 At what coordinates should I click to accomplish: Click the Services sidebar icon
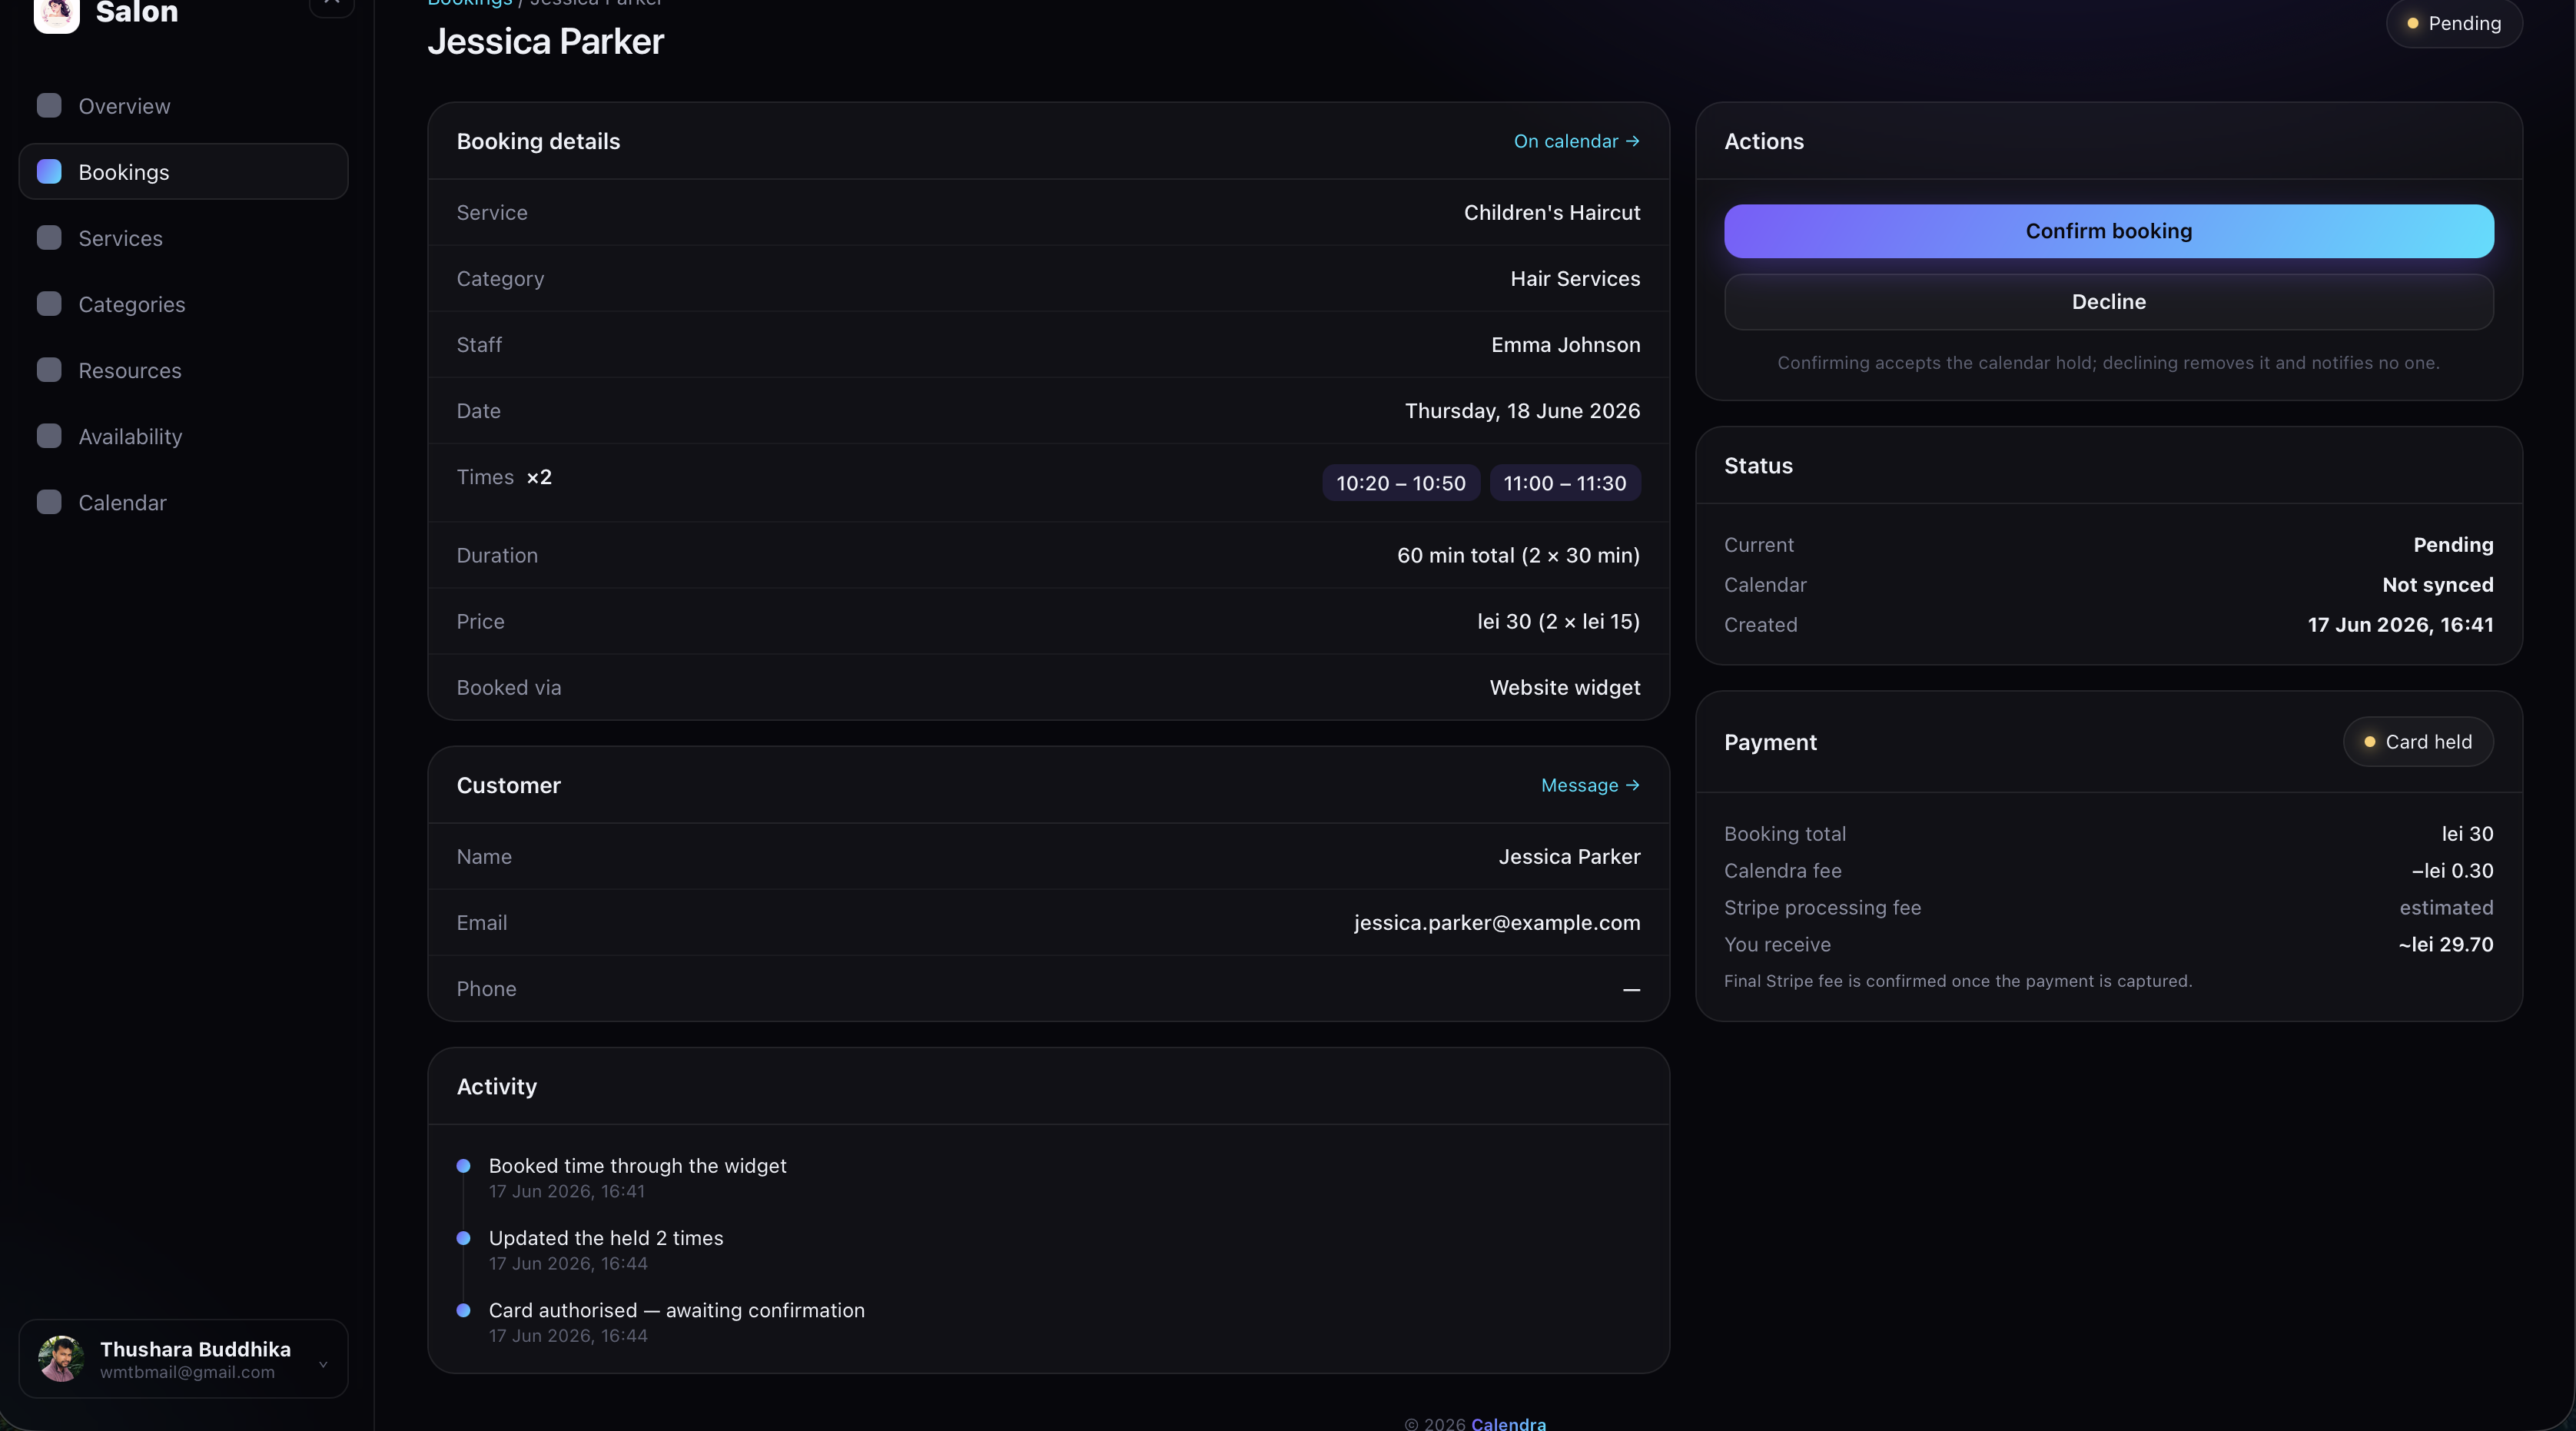[49, 237]
